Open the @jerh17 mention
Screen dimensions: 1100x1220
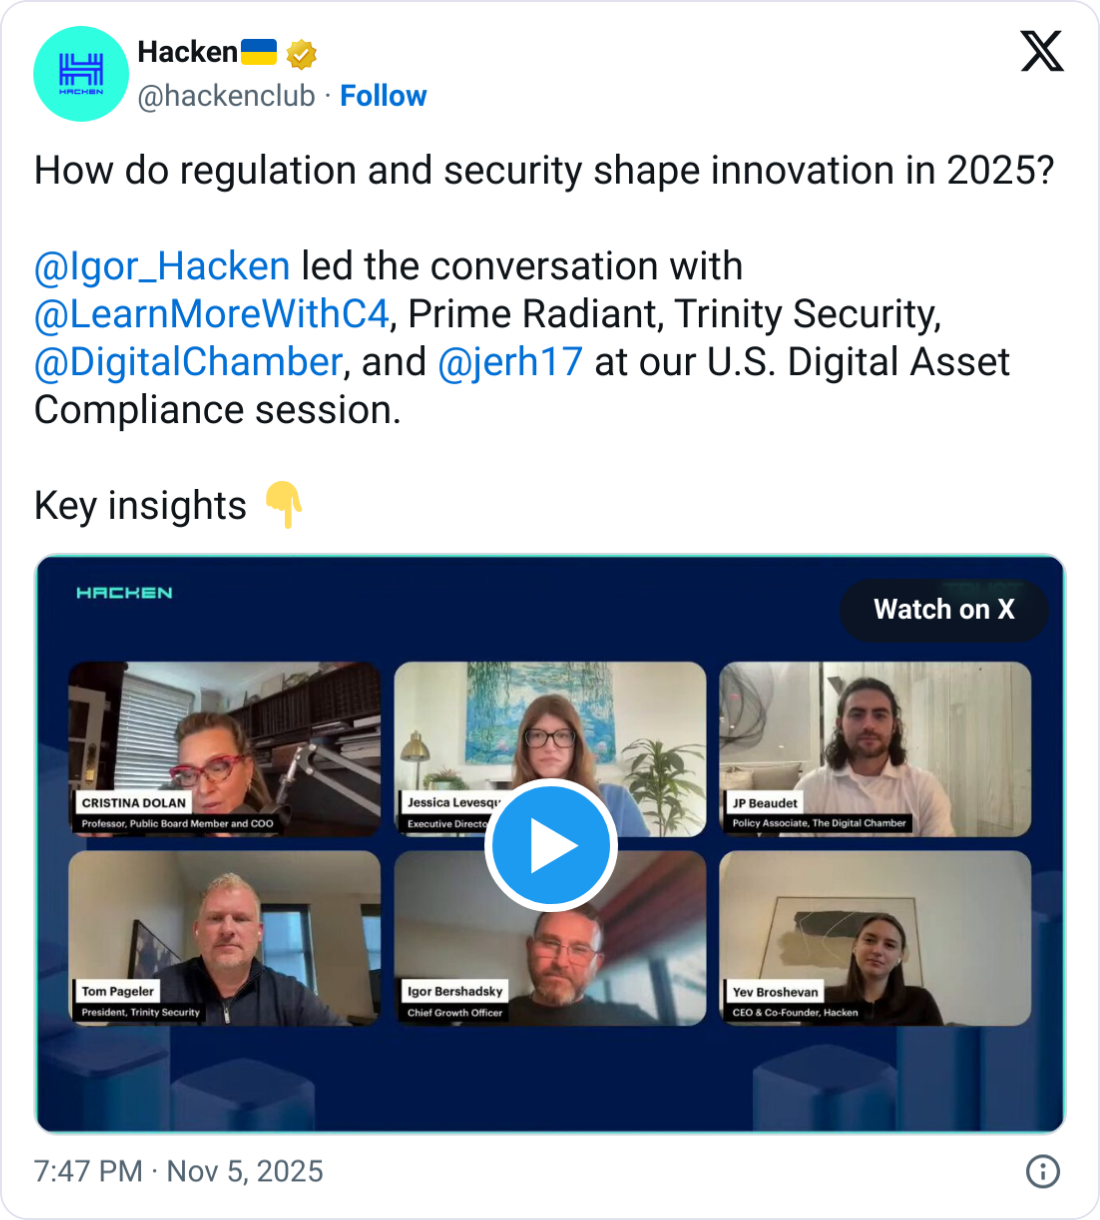pos(510,362)
